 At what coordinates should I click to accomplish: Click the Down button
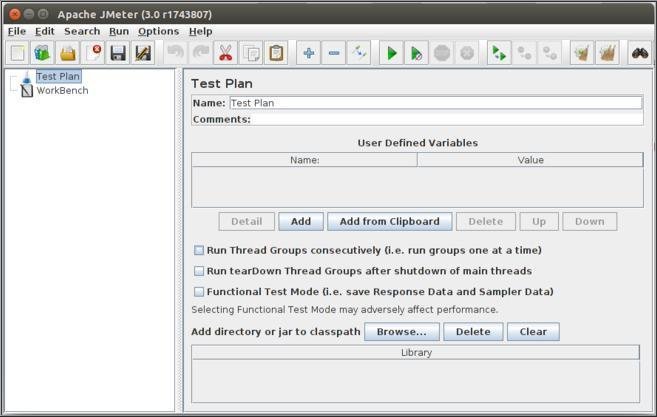click(590, 221)
